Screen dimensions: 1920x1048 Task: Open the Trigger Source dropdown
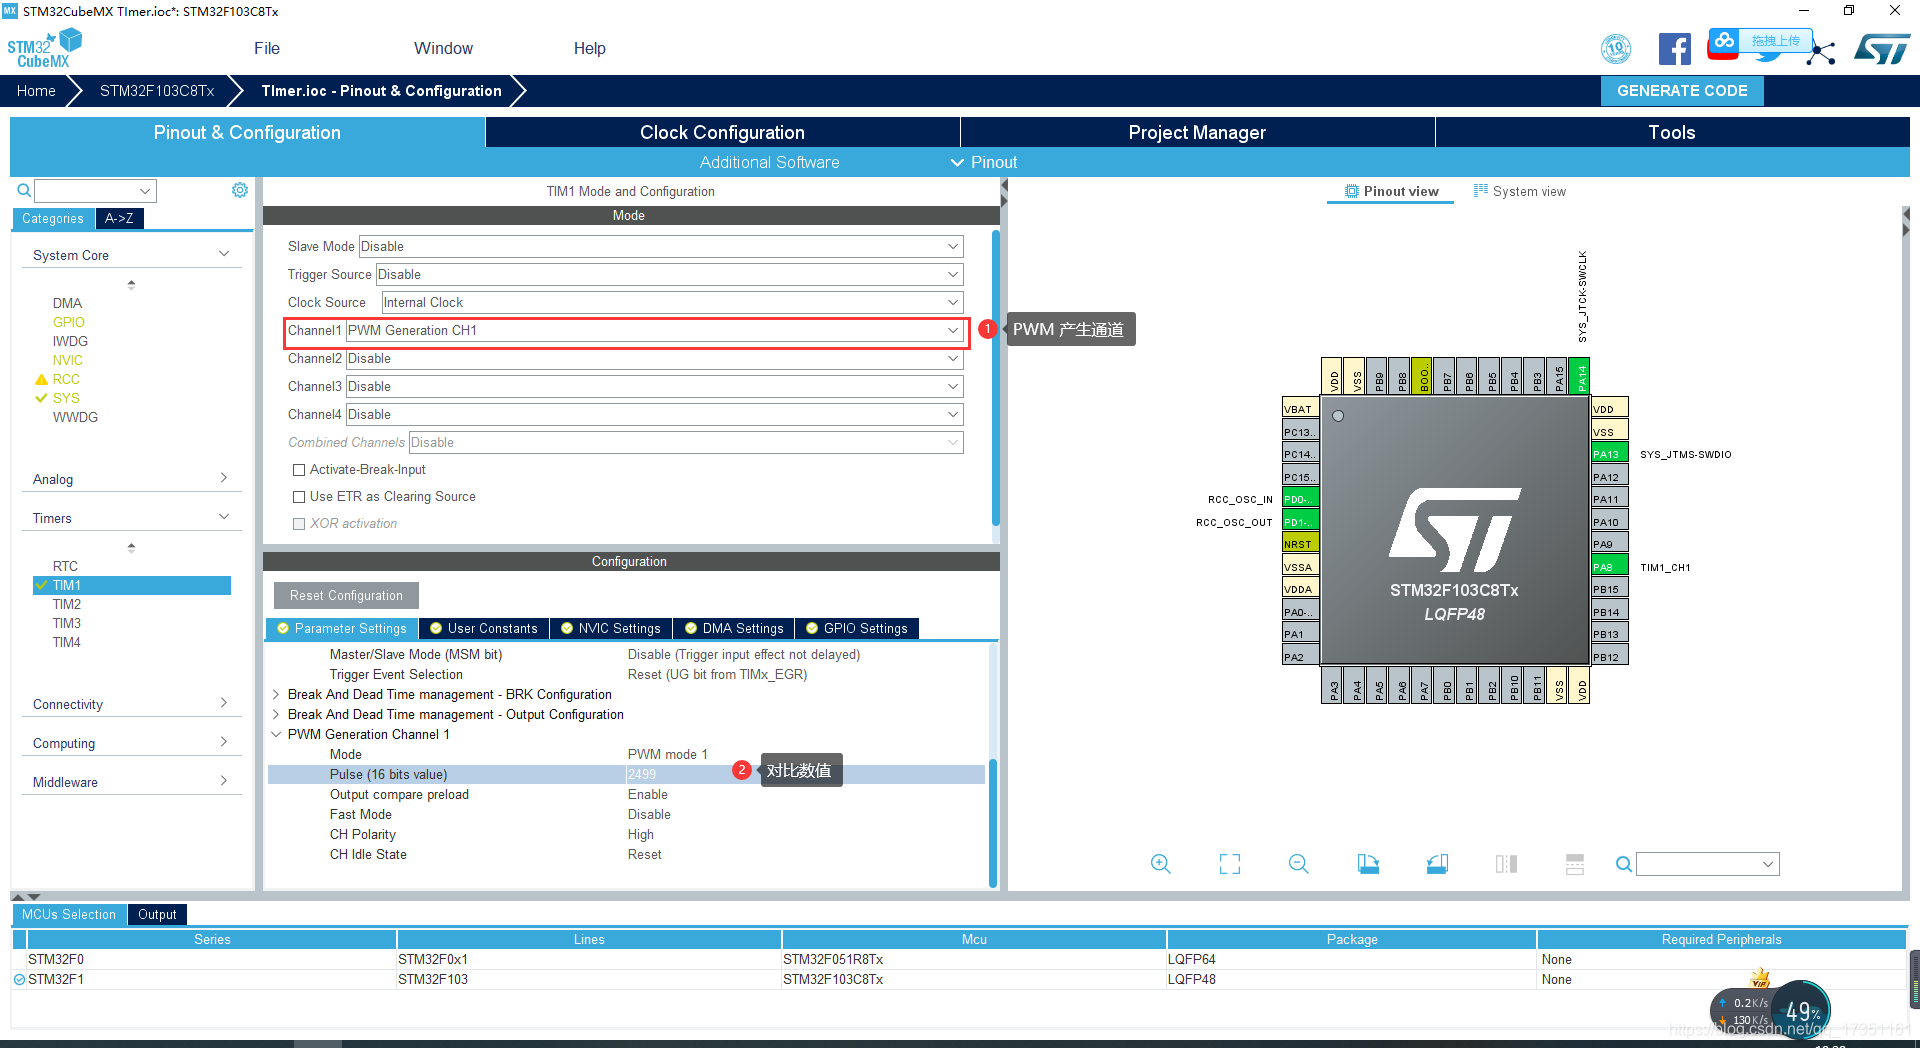coord(669,274)
